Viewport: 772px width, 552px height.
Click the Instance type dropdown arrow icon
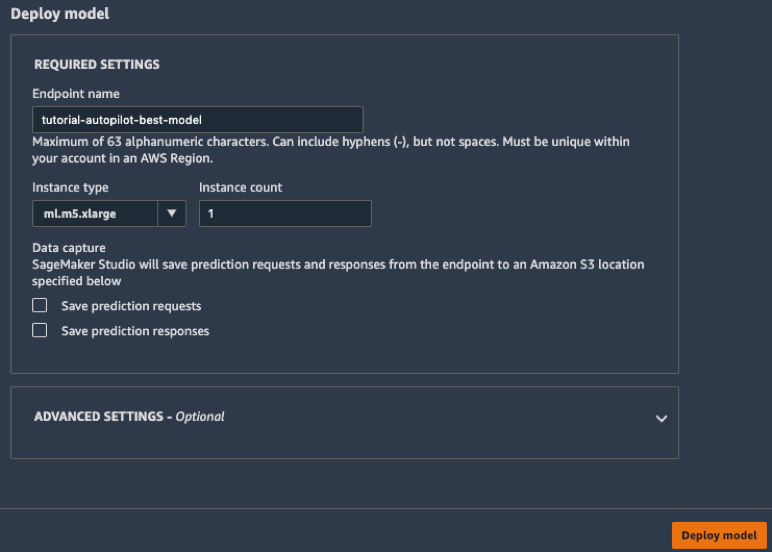click(171, 213)
